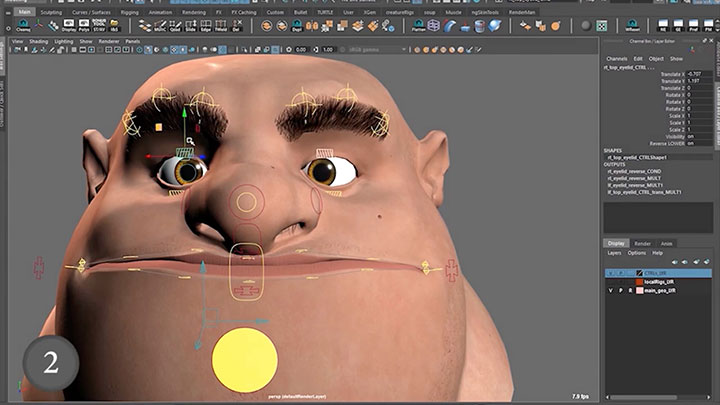Toggle playback P of main_geo_LYR layer
Viewport: 720px width, 405px height.
(620, 291)
